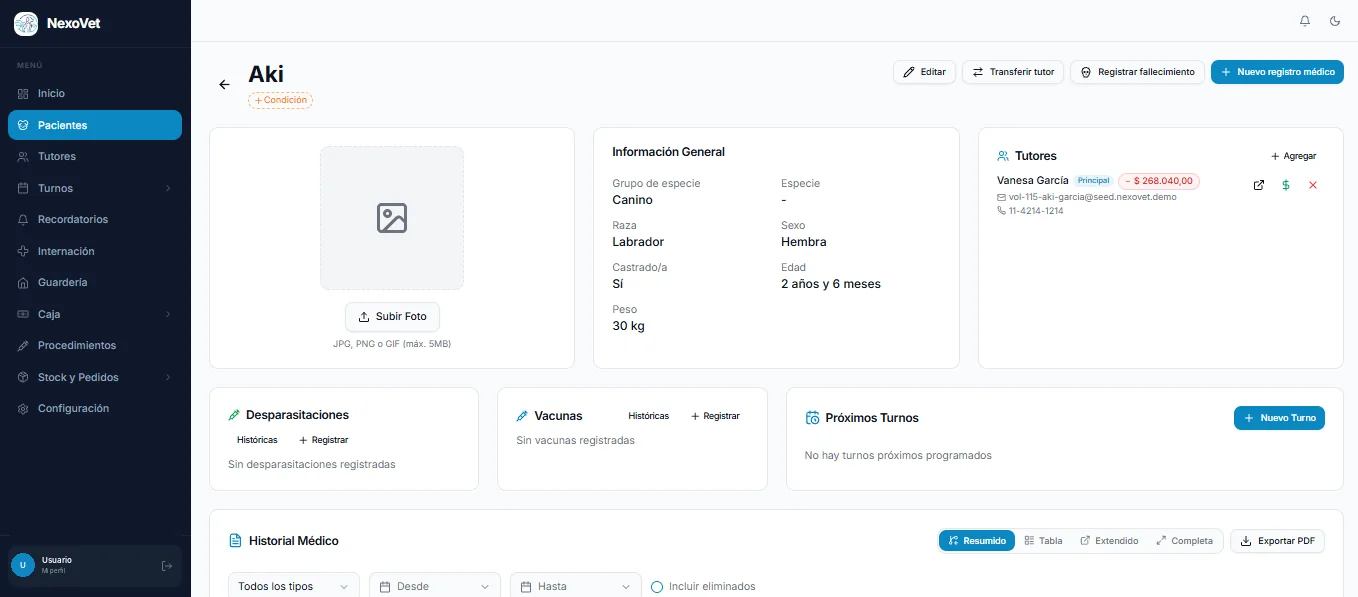1358x597 pixels.
Task: Click the Principal badge
Action: [1093, 181]
